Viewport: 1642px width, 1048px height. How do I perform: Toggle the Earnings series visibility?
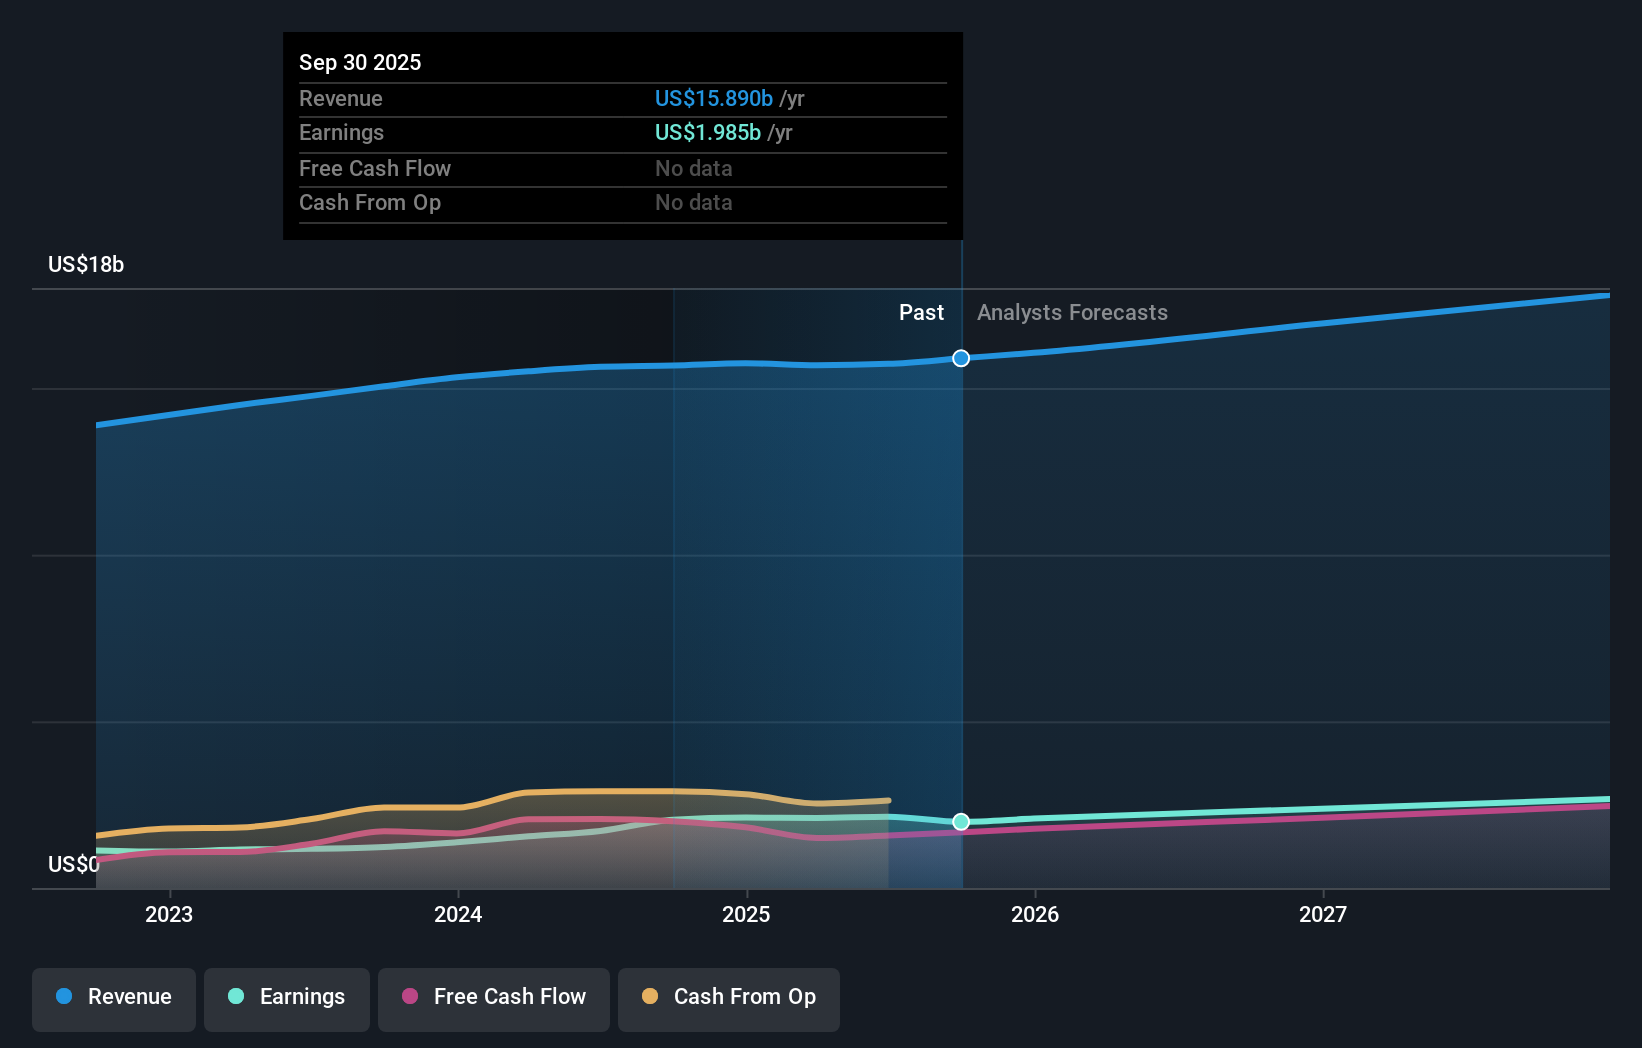point(287,997)
